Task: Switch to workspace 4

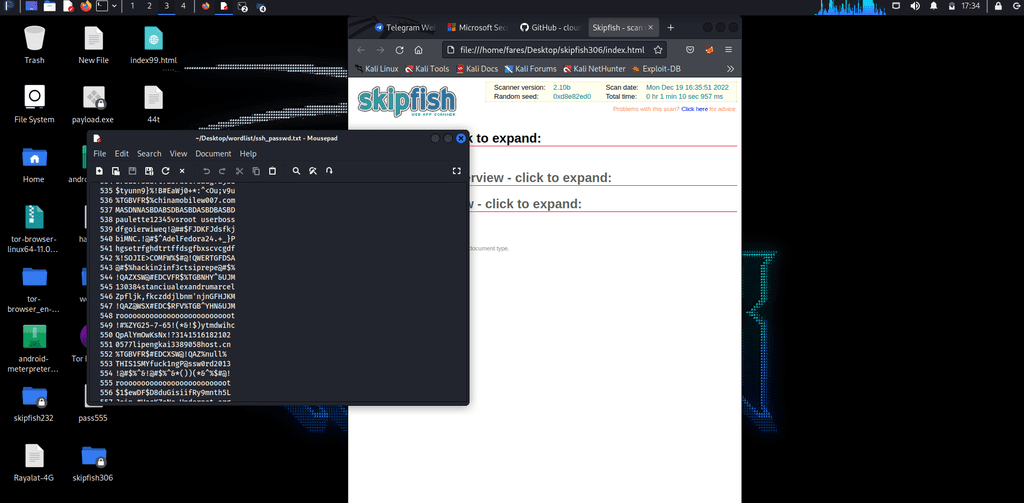Action: [183, 6]
